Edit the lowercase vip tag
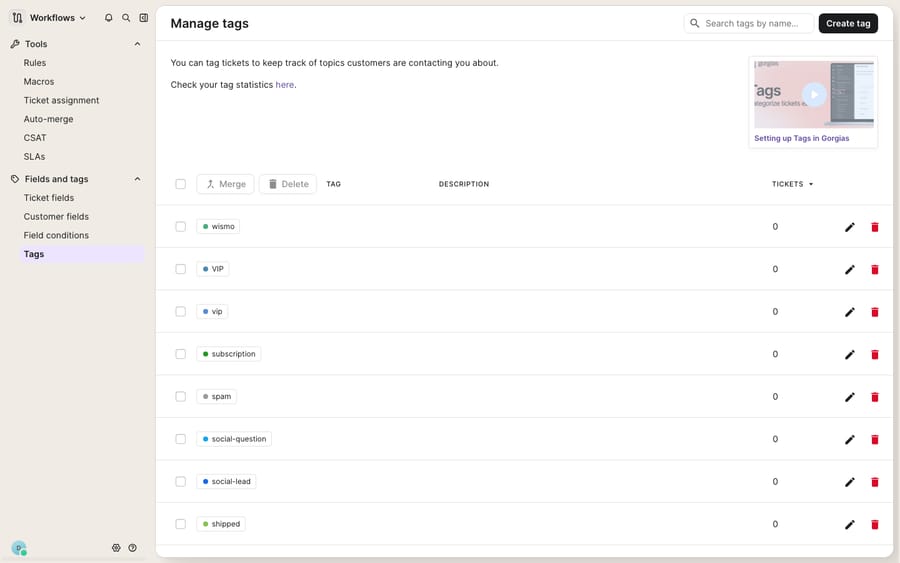 click(x=849, y=312)
